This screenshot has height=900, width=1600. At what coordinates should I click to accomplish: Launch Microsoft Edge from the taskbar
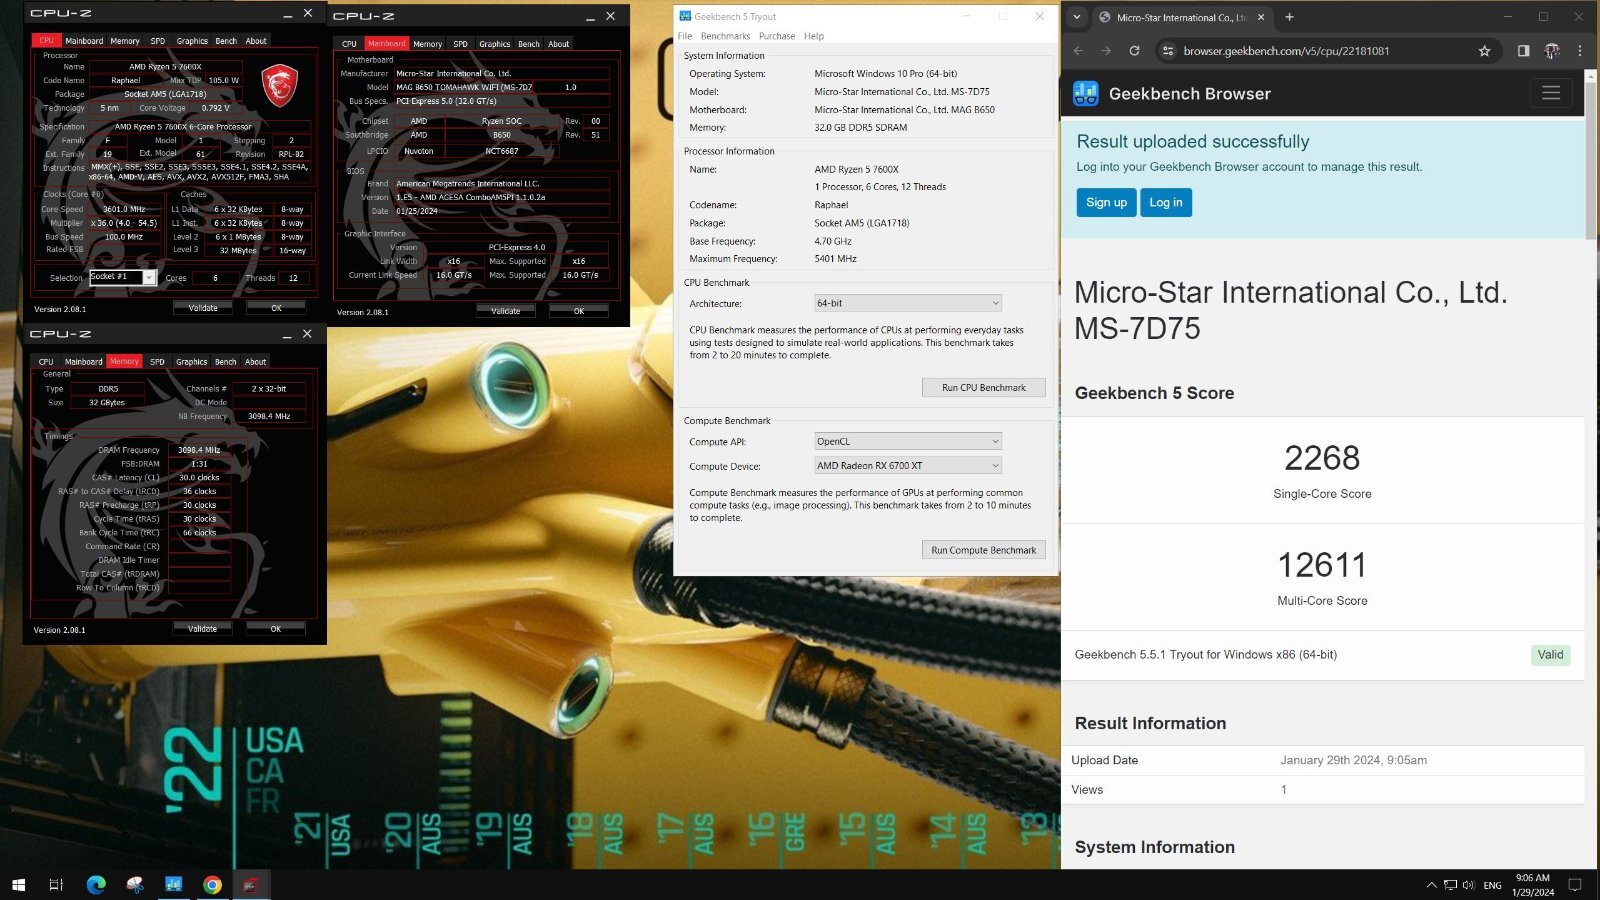(x=96, y=885)
